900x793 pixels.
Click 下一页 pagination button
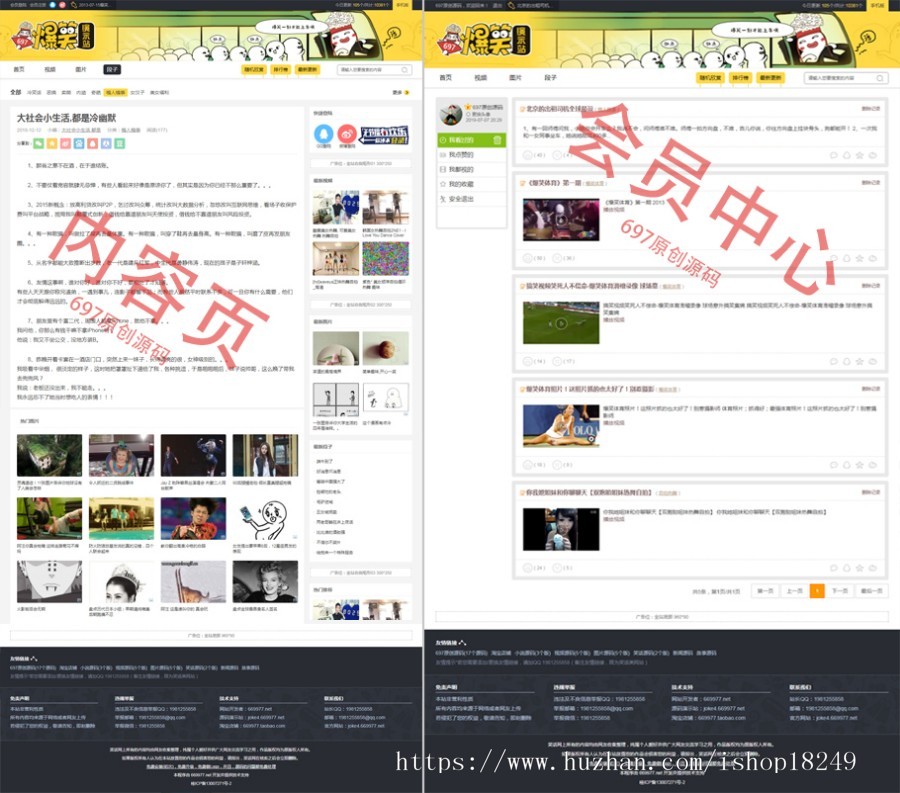pos(840,591)
